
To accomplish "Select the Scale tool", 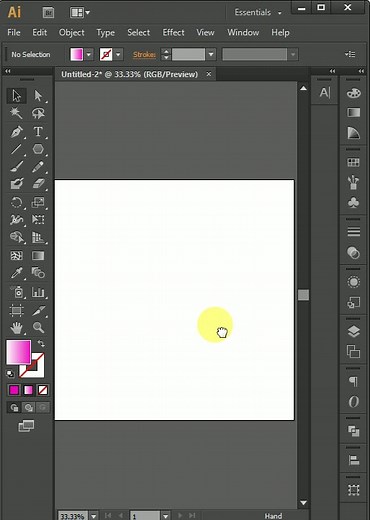I will tap(38, 202).
